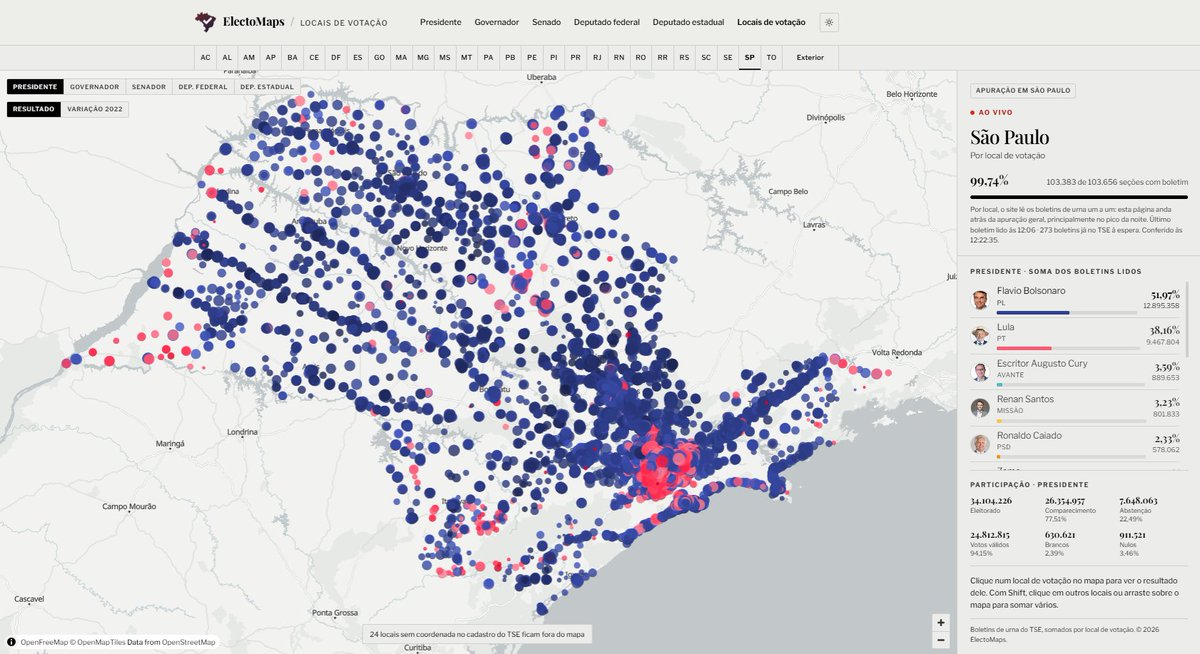1200x654 pixels.
Task: Select the SP state tab
Action: (x=750, y=58)
